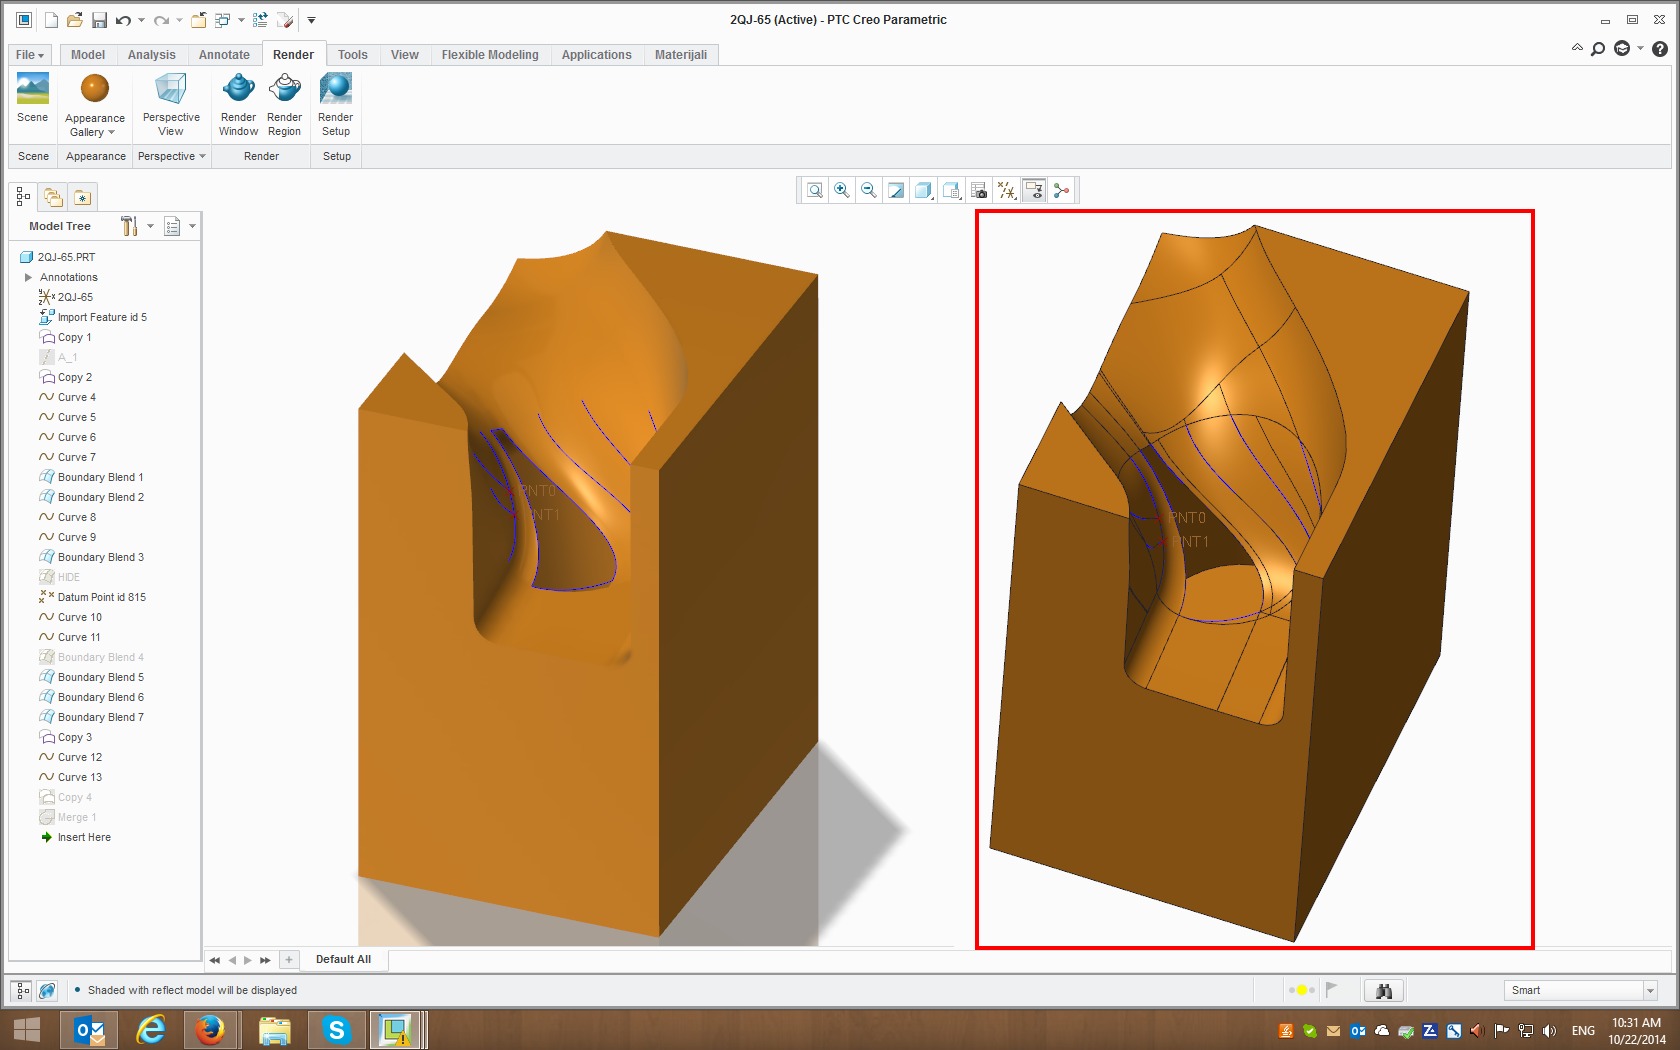
Task: Open the Materijali tab
Action: click(681, 55)
